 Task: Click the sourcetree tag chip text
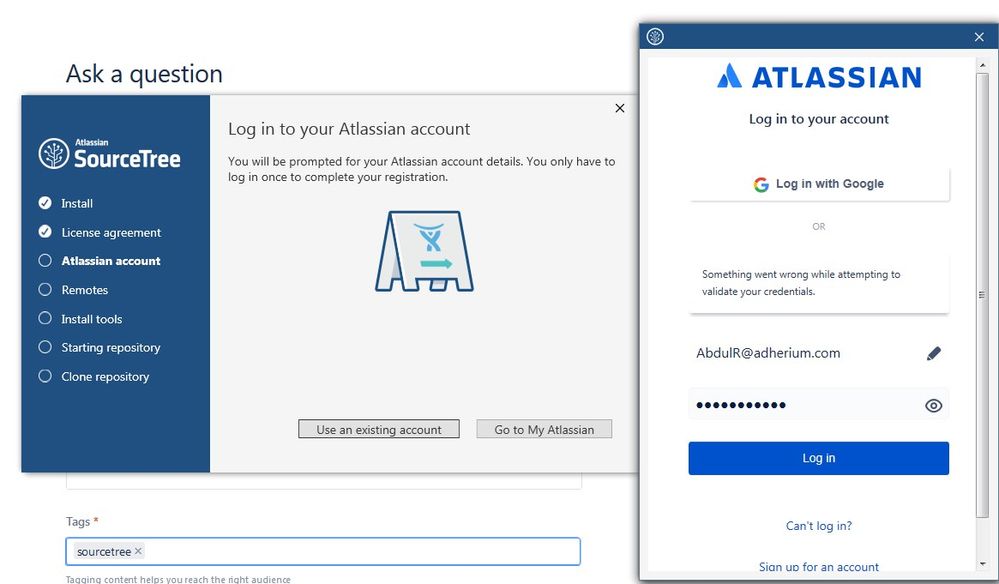click(104, 552)
